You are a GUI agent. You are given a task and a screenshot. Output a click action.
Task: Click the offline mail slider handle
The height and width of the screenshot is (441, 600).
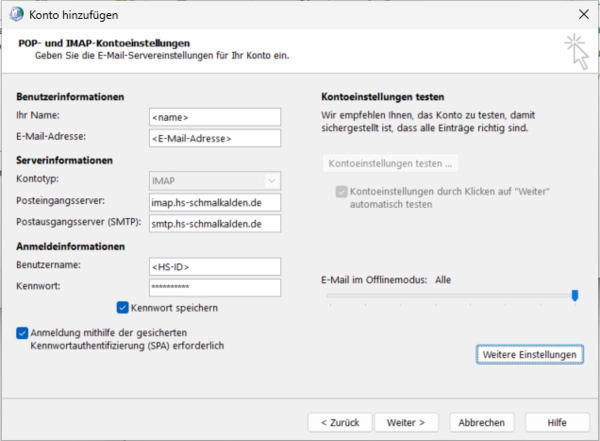coord(575,295)
